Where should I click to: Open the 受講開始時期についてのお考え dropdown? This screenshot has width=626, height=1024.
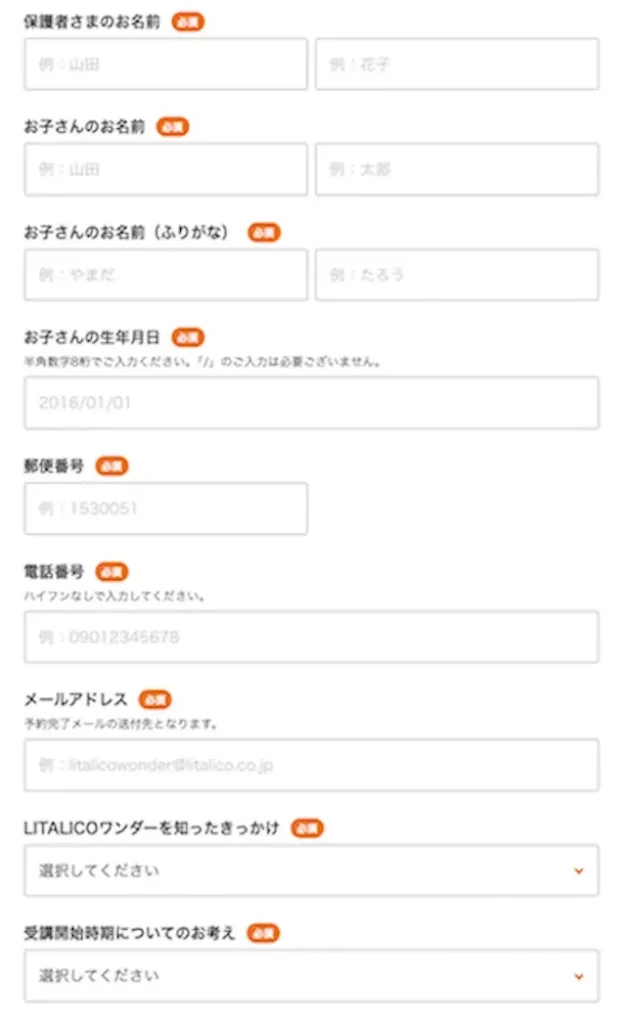click(x=311, y=976)
